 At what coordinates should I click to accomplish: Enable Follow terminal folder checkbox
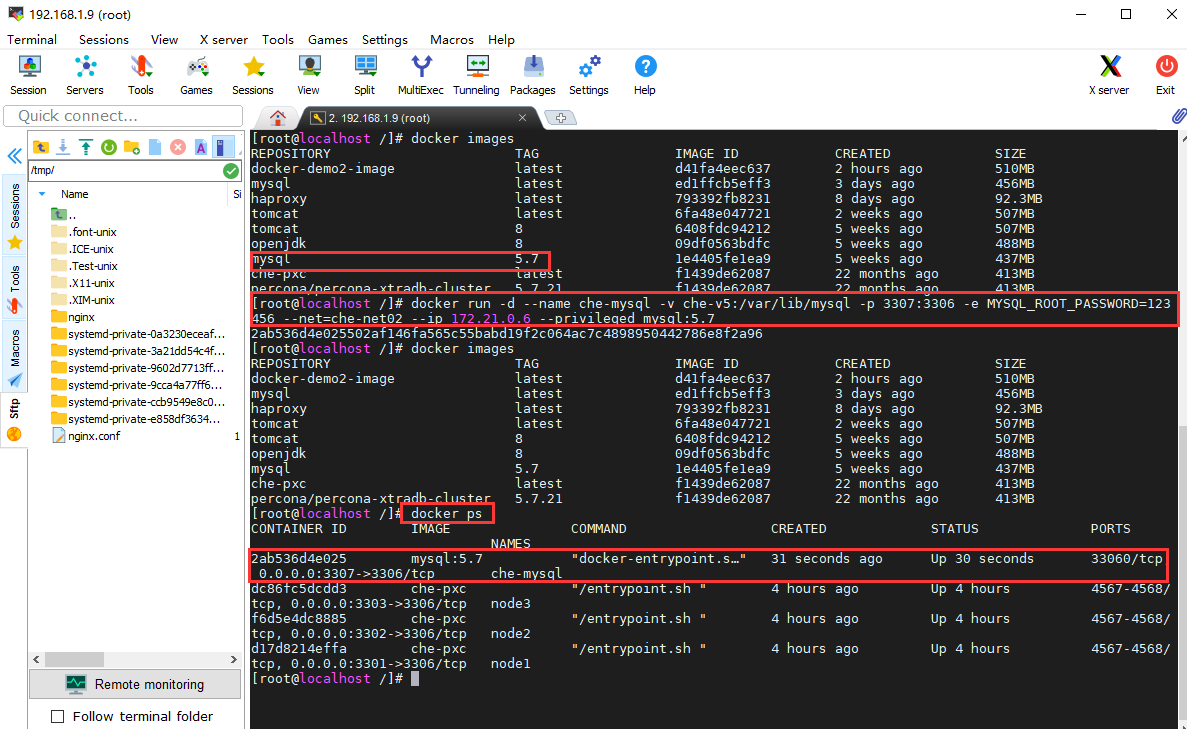coord(58,716)
